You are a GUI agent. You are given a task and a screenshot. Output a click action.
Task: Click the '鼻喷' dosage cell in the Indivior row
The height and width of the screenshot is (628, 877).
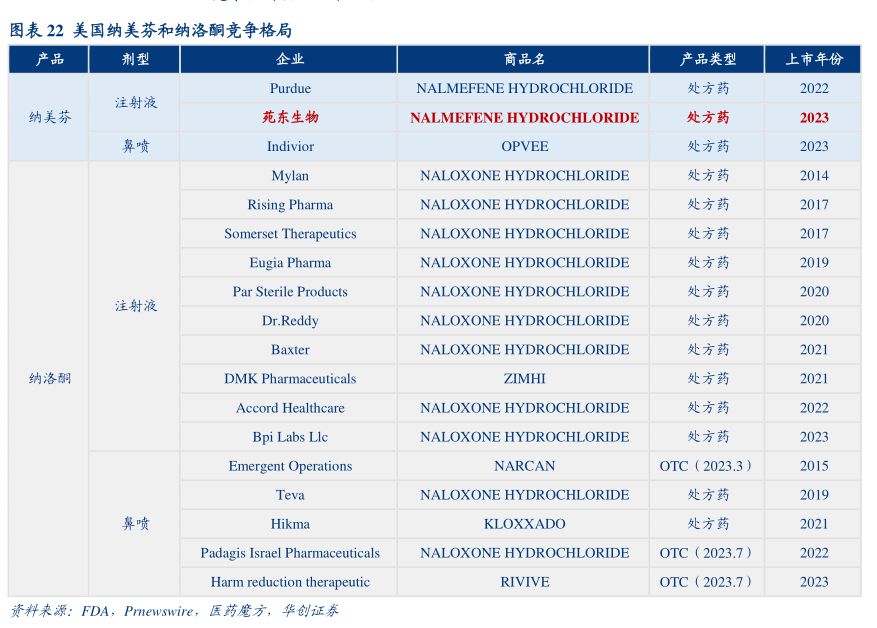(135, 147)
